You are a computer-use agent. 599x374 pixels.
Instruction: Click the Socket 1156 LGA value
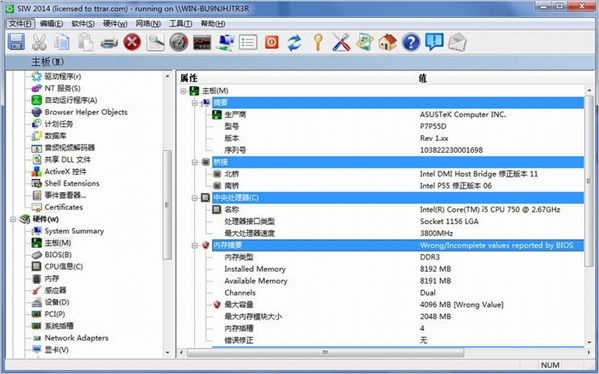pos(449,221)
